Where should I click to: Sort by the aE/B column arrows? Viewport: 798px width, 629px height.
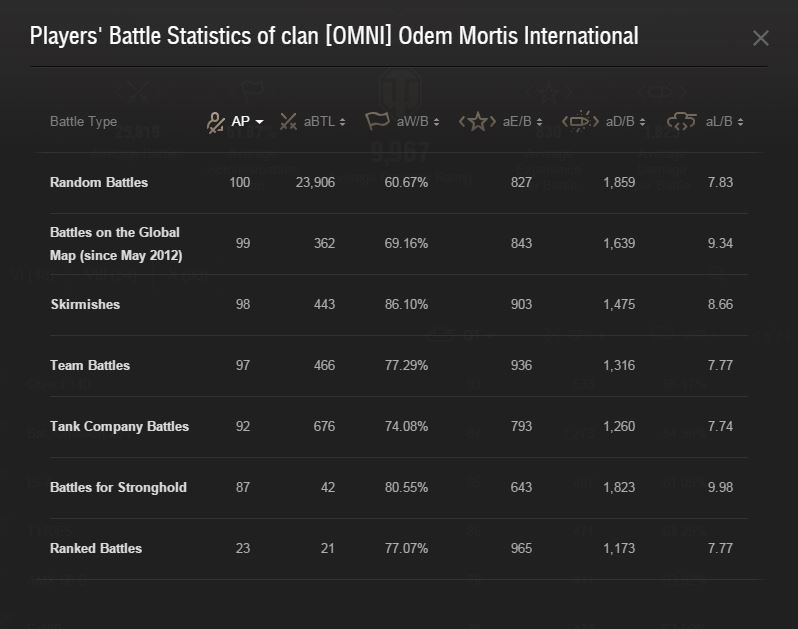(x=539, y=122)
